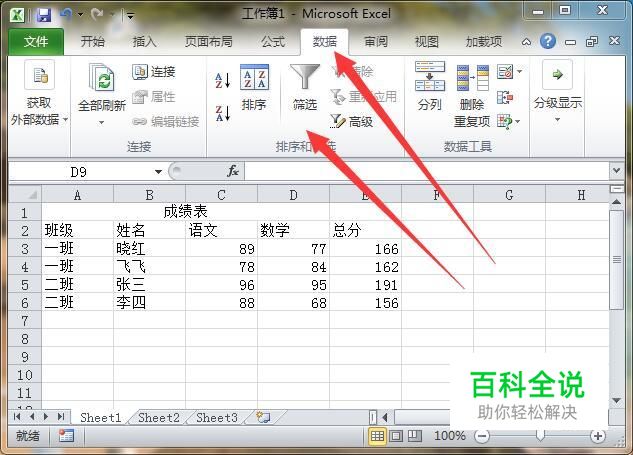
Task: Switch to the 视图 View tab
Action: coord(427,41)
